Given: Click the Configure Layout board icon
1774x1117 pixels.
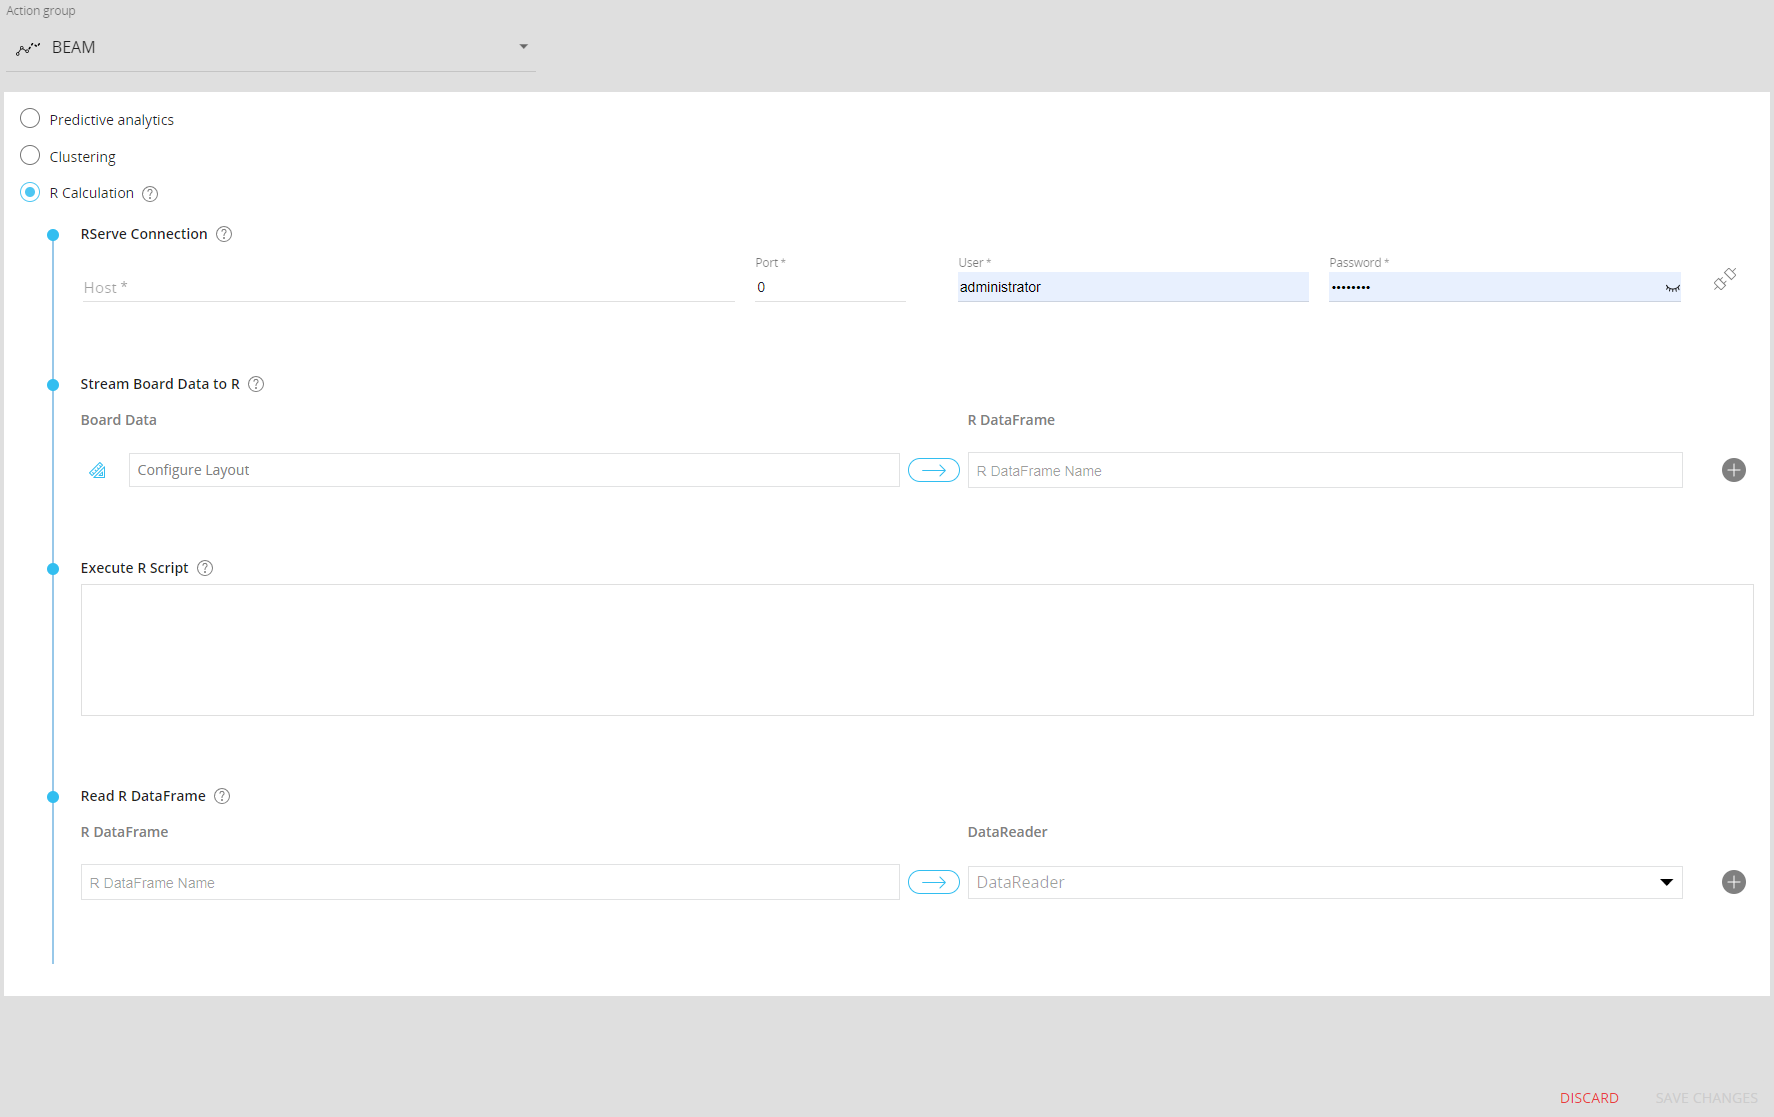Looking at the screenshot, I should click(98, 470).
